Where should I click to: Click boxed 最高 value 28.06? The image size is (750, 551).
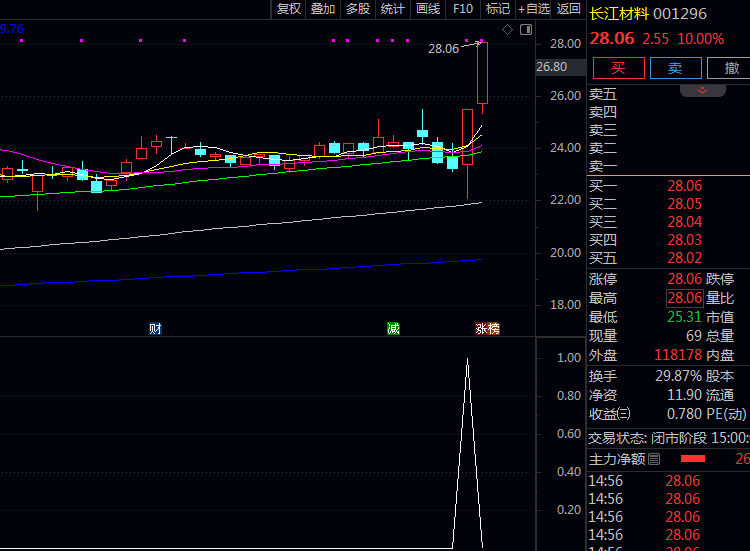coord(684,298)
